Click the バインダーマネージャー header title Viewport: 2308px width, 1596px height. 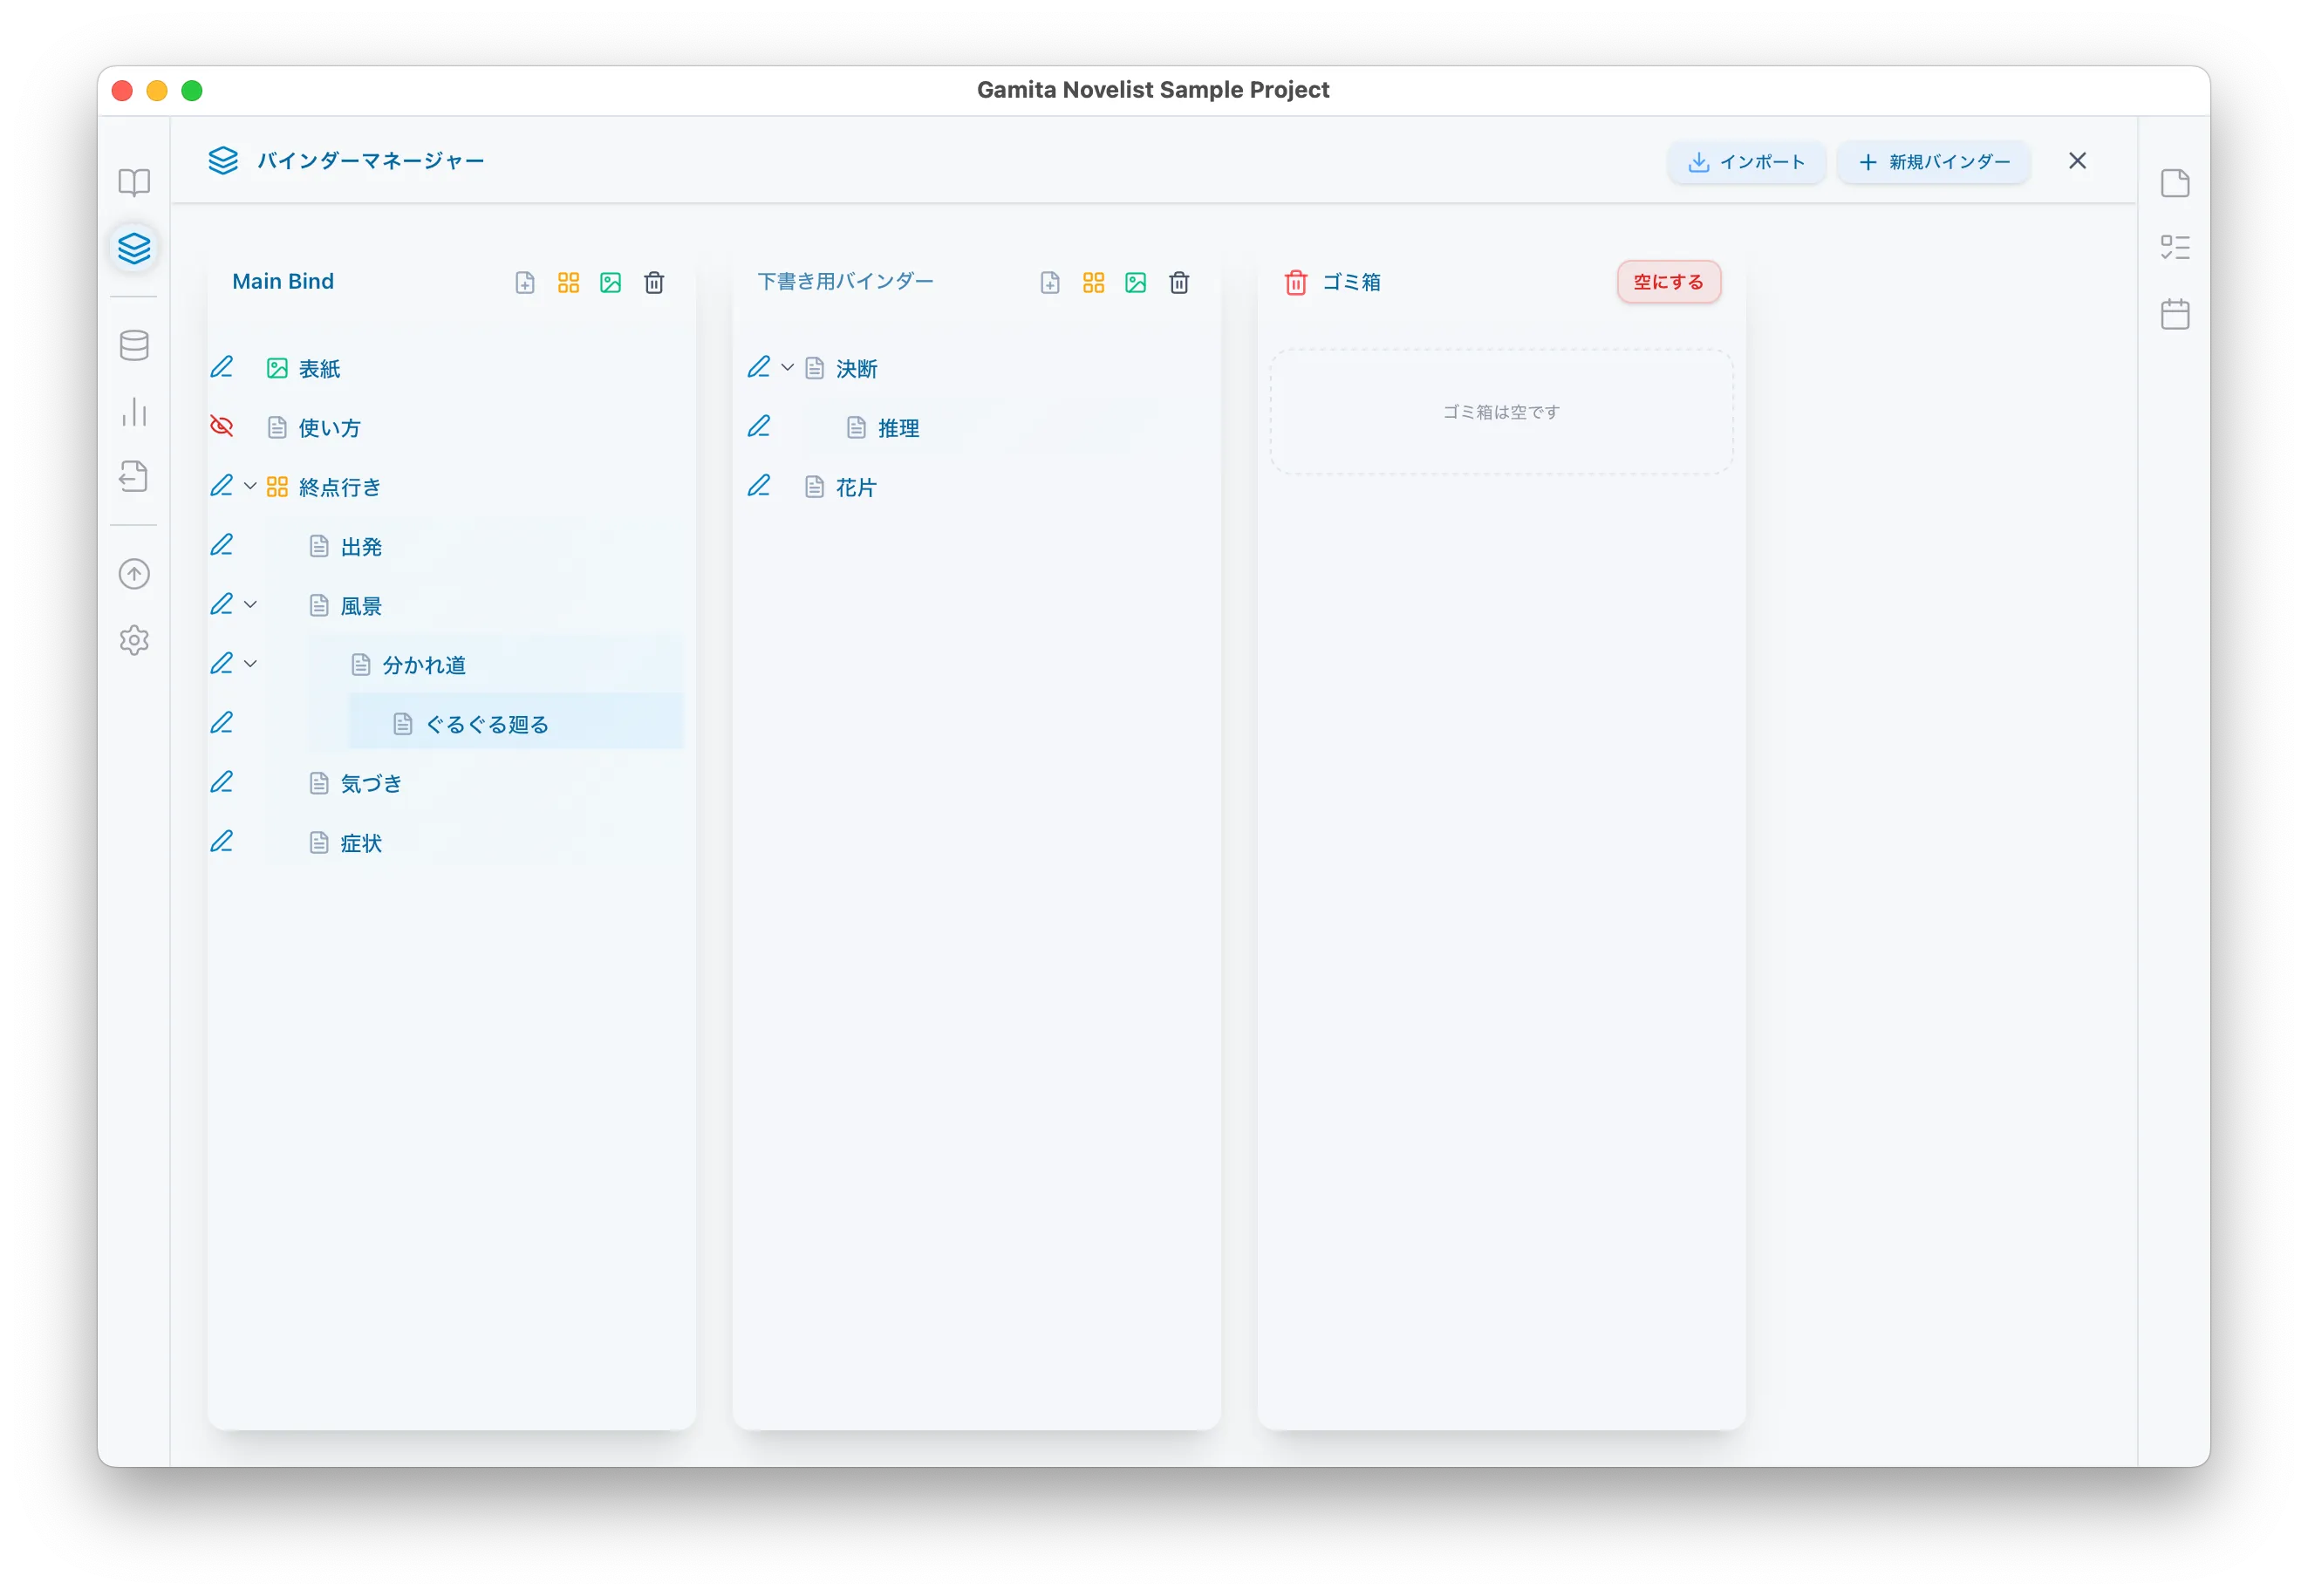coord(371,161)
